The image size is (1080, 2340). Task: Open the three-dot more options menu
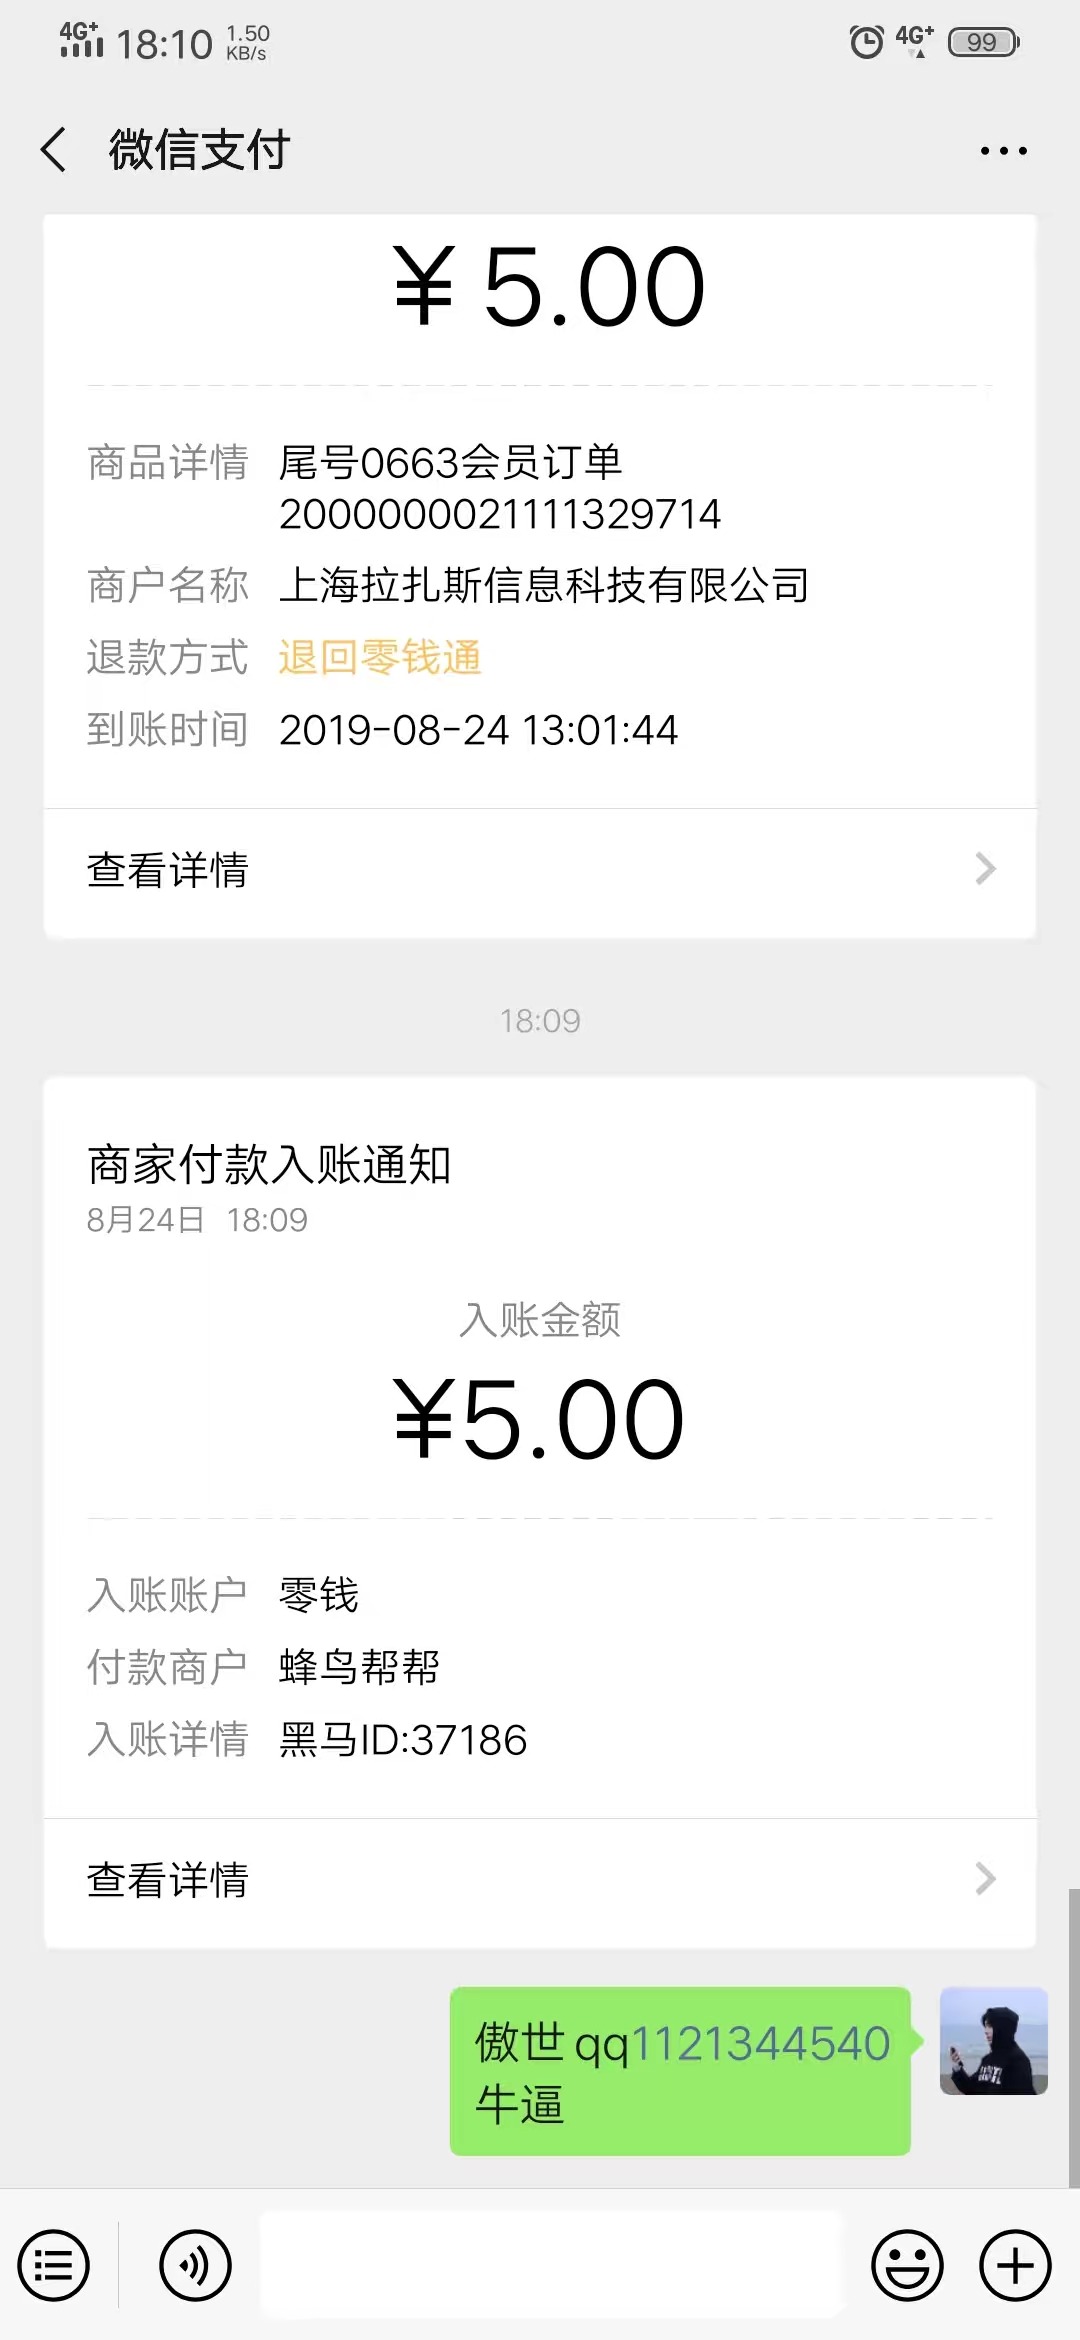(x=1003, y=151)
